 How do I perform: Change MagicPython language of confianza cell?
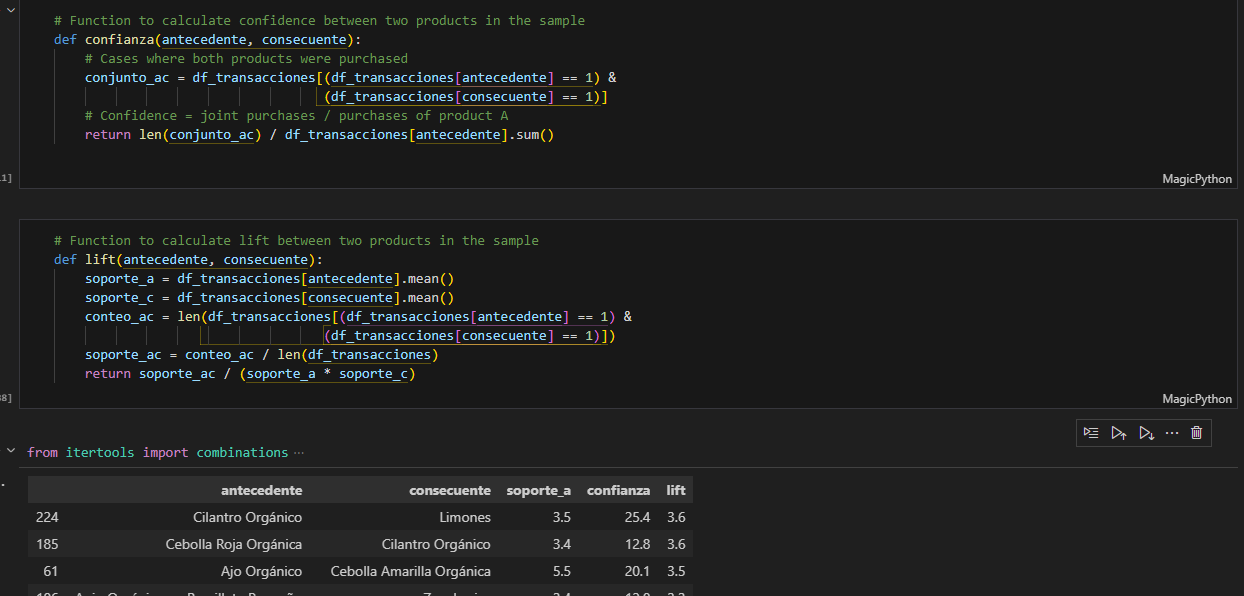(x=1197, y=179)
